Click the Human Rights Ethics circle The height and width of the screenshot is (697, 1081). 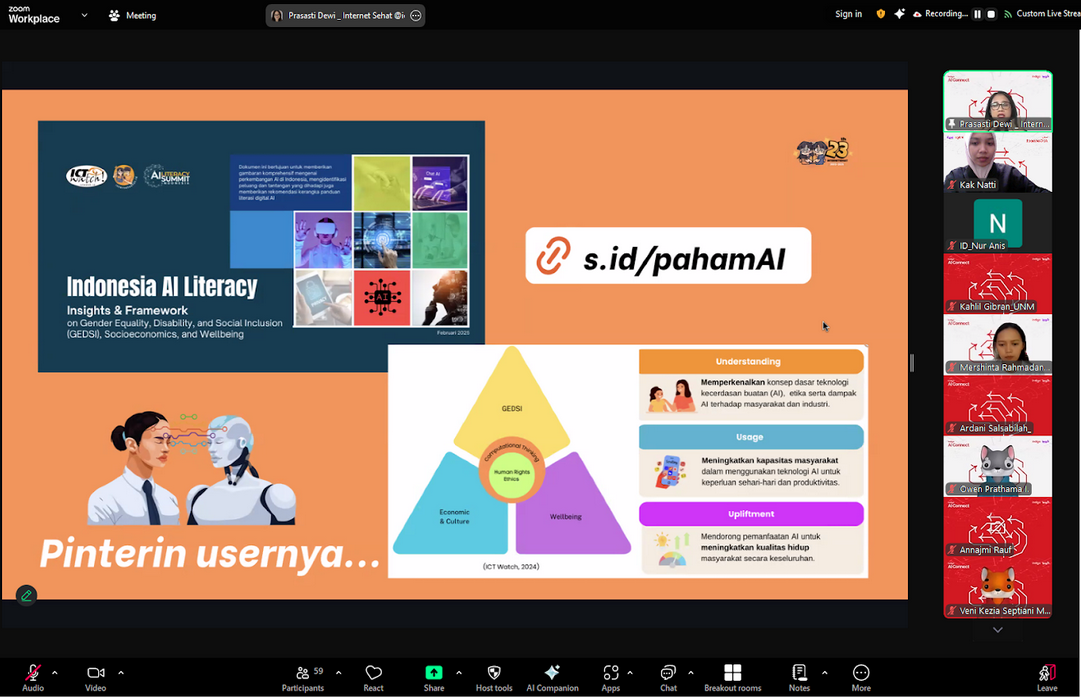click(x=512, y=475)
